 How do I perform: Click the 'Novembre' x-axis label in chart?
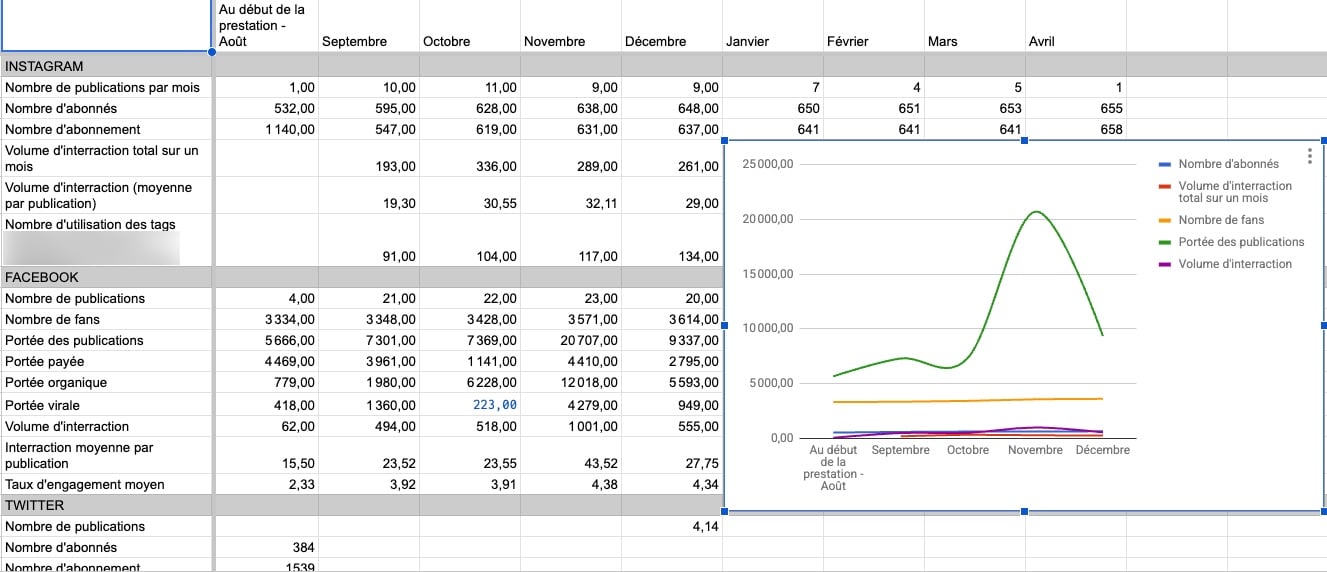[1035, 450]
